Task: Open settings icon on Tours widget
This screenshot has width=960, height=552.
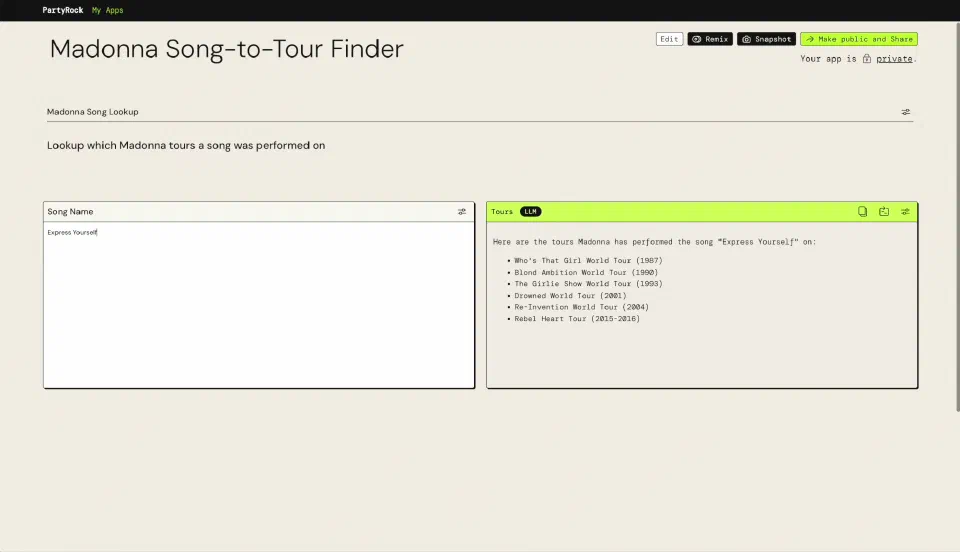Action: click(906, 212)
